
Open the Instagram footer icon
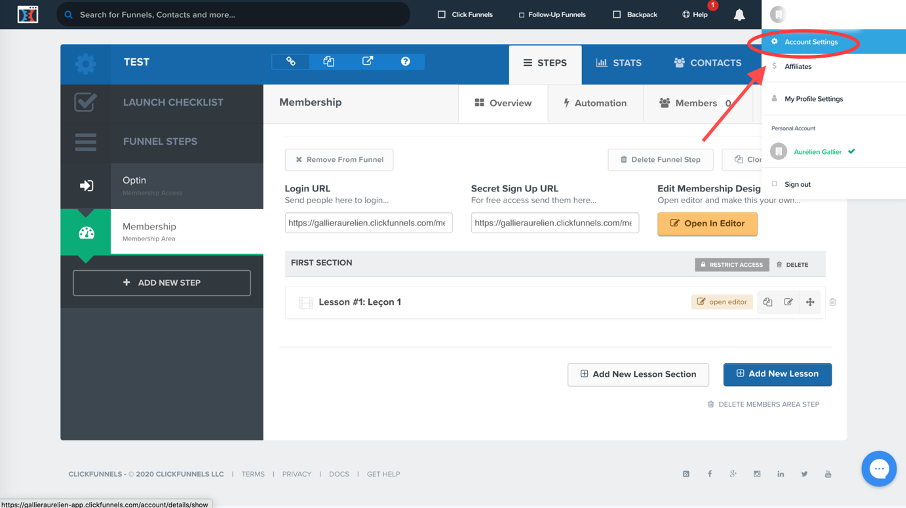(757, 474)
